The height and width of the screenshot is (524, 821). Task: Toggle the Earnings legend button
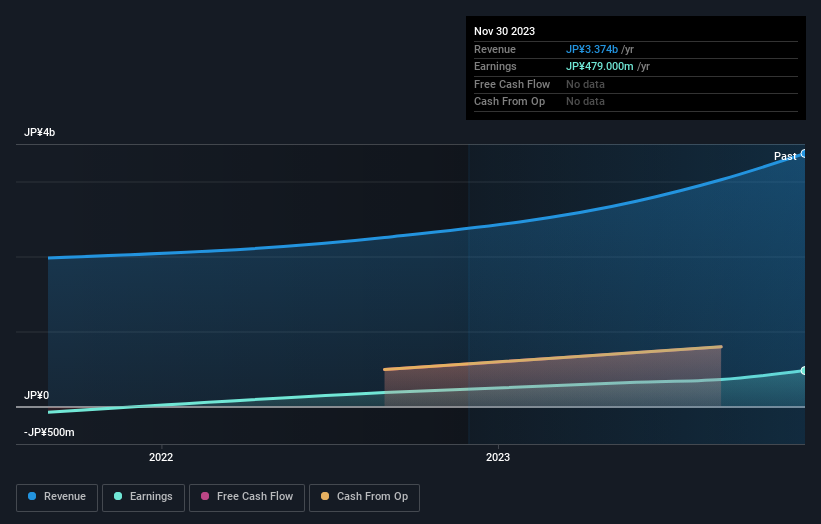coord(143,497)
